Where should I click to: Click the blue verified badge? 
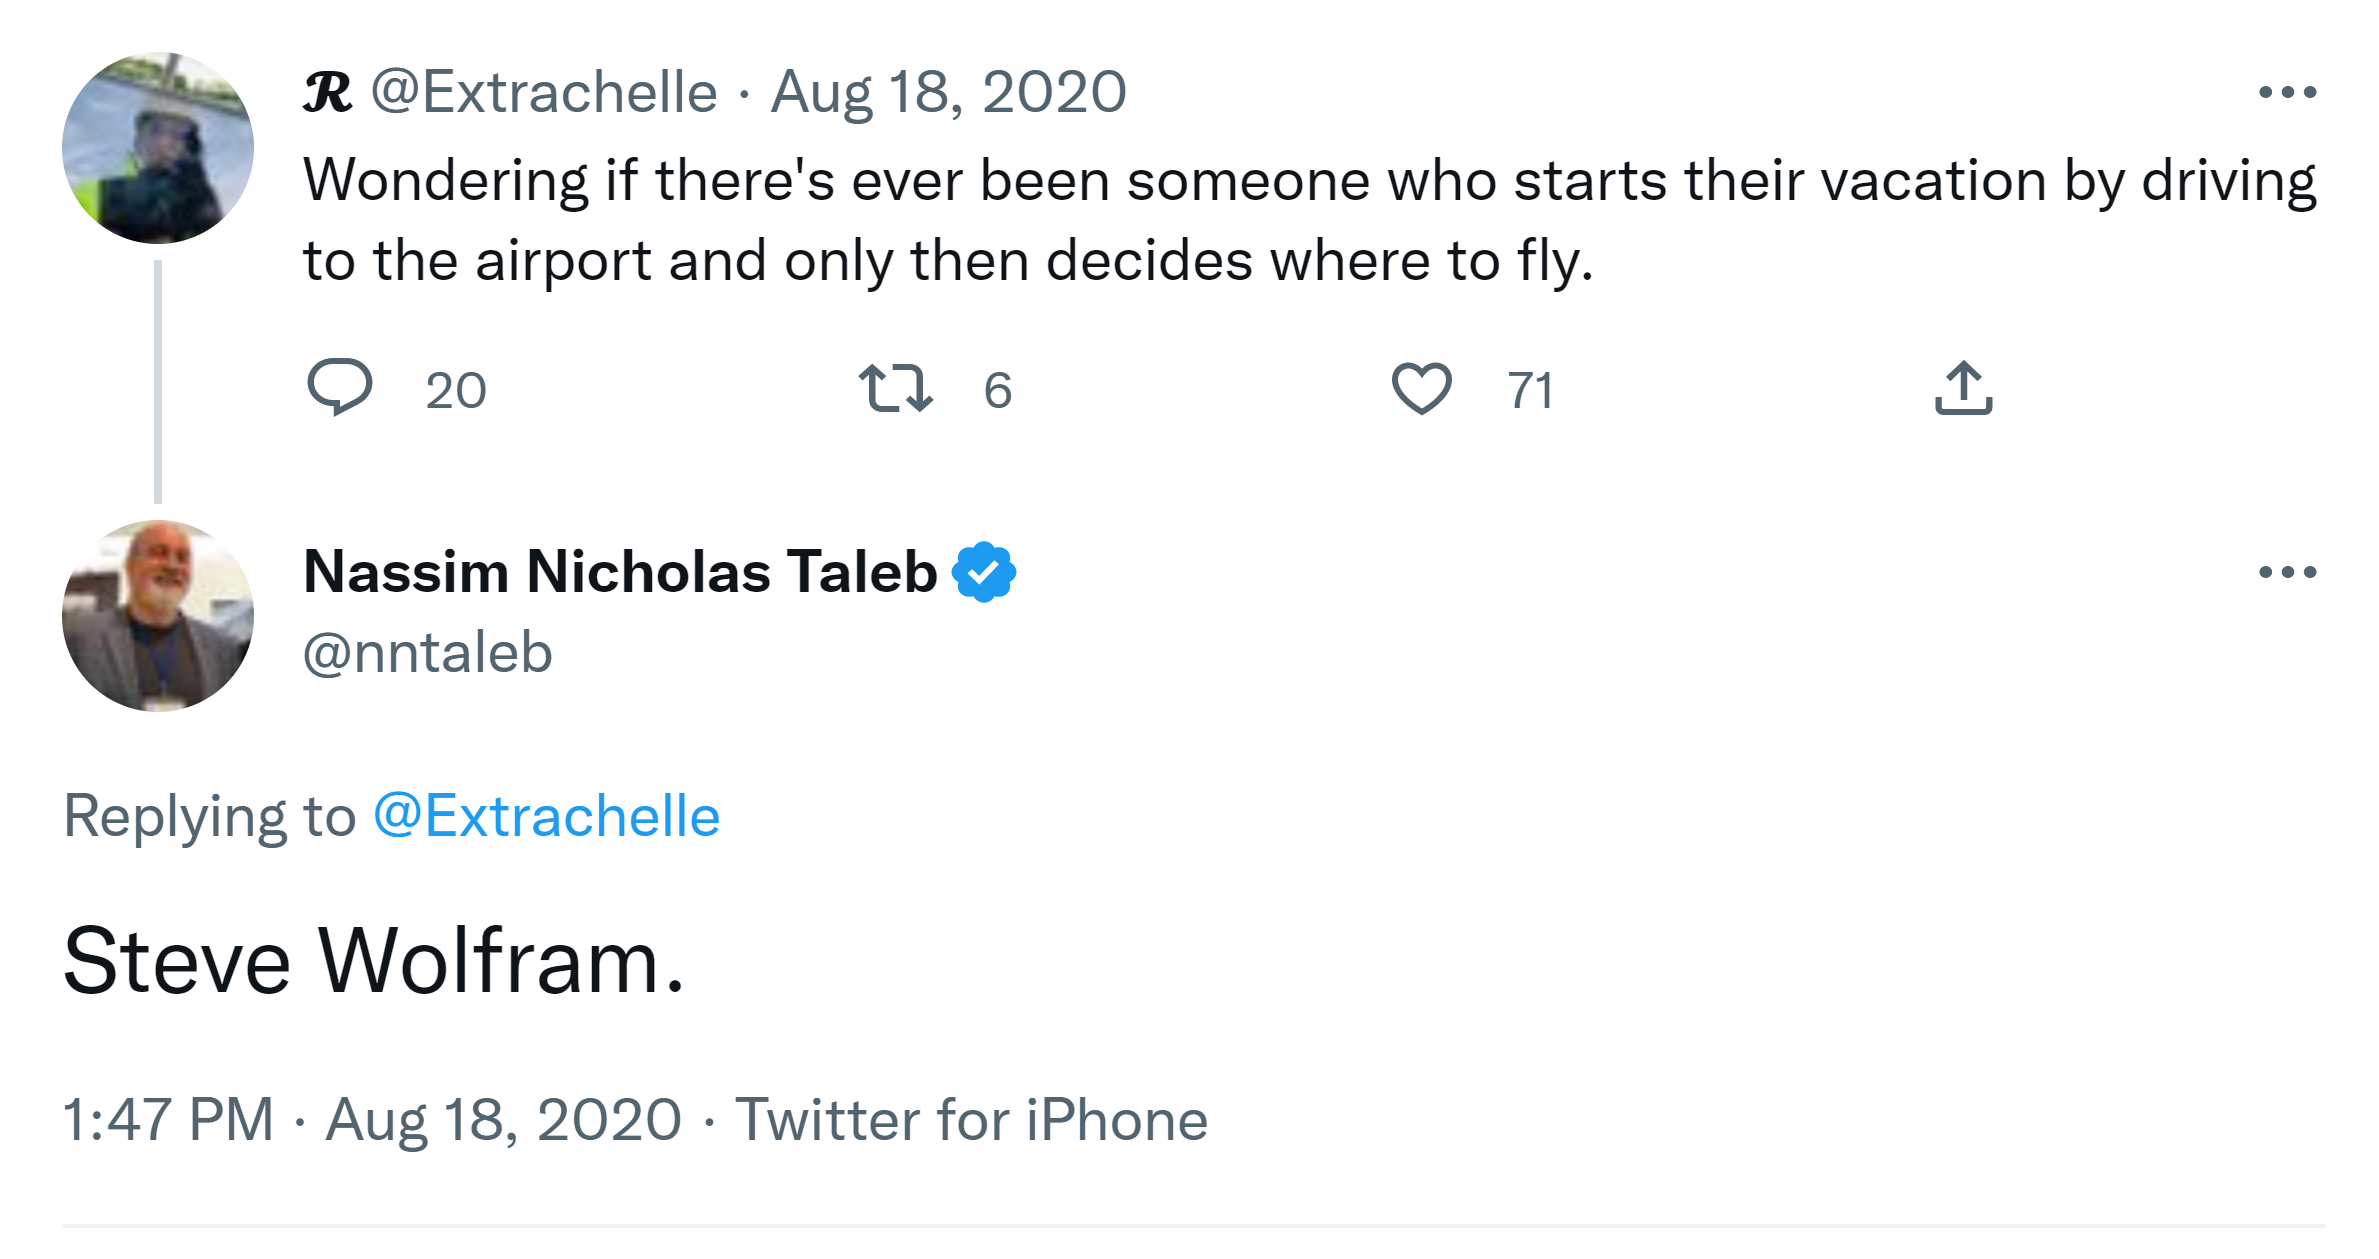coord(984,572)
